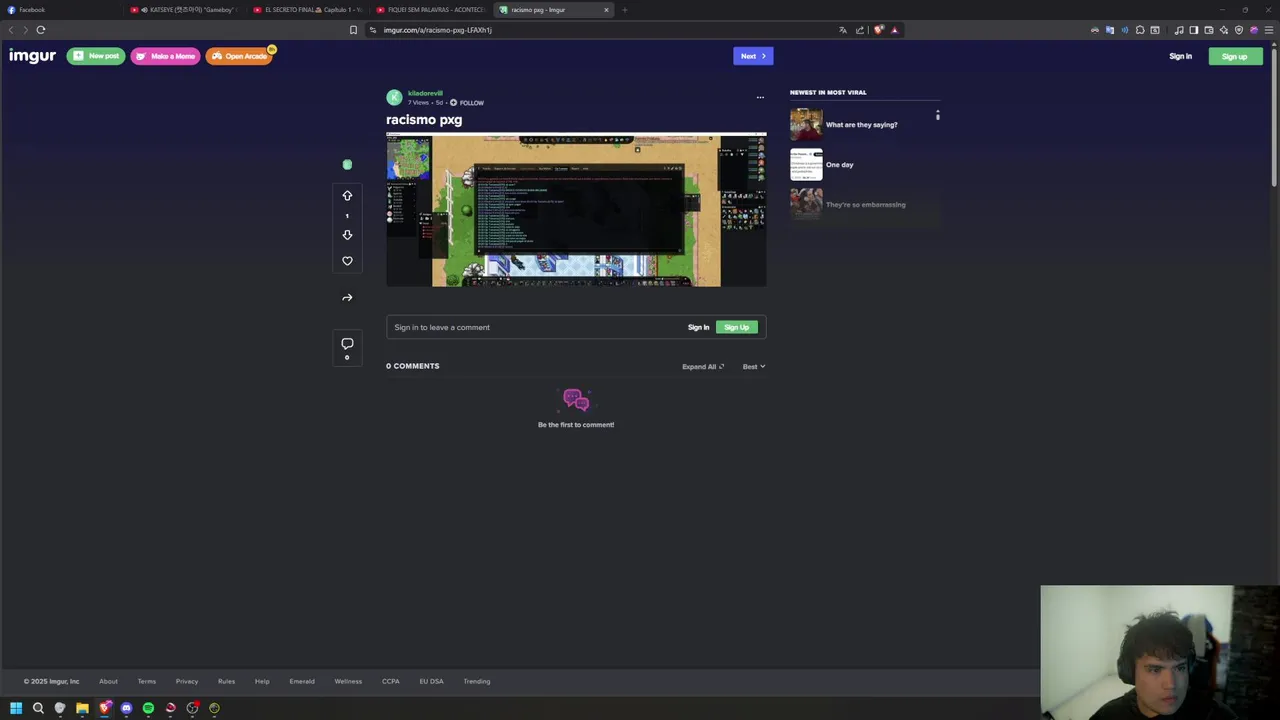Image resolution: width=1280 pixels, height=720 pixels.
Task: Toggle the browser sidebar panel icon
Action: [1193, 30]
